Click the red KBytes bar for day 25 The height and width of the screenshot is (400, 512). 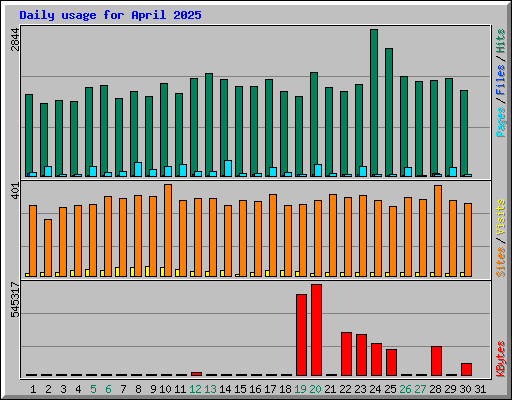(x=391, y=363)
